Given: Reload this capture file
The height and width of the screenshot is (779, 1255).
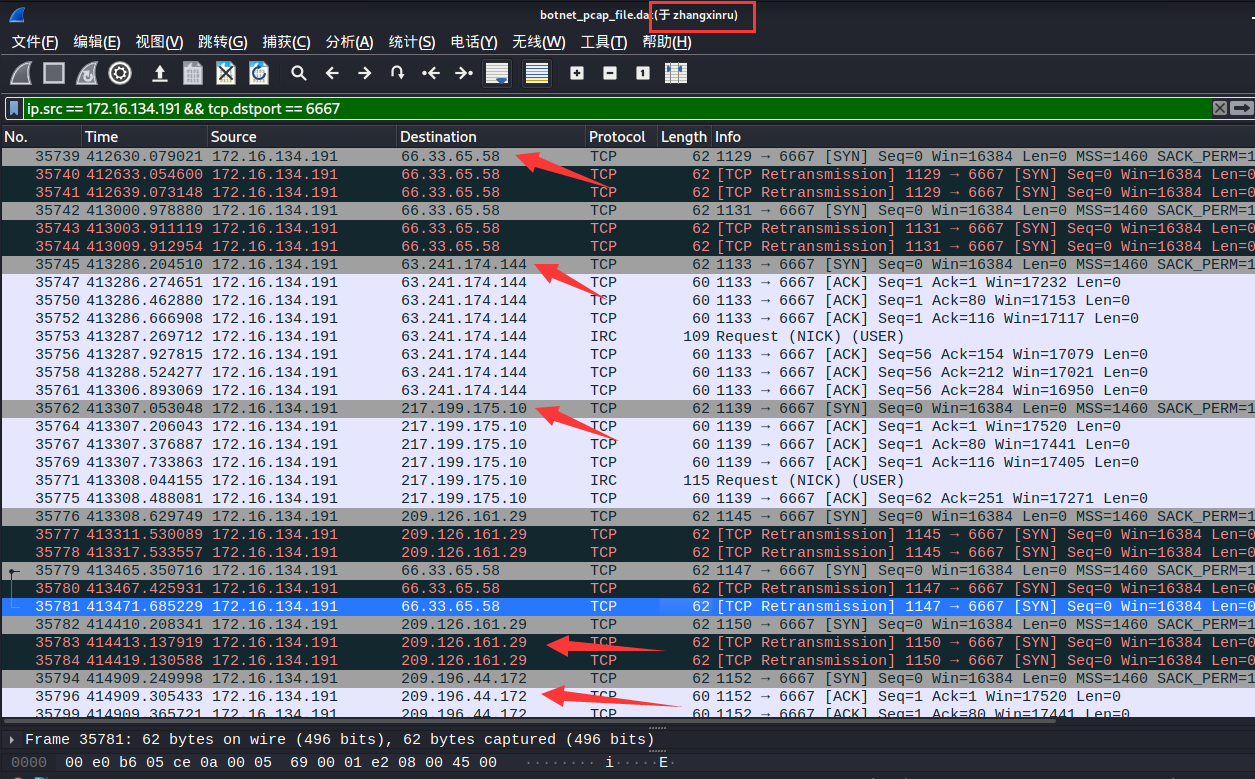Looking at the screenshot, I should (x=259, y=73).
